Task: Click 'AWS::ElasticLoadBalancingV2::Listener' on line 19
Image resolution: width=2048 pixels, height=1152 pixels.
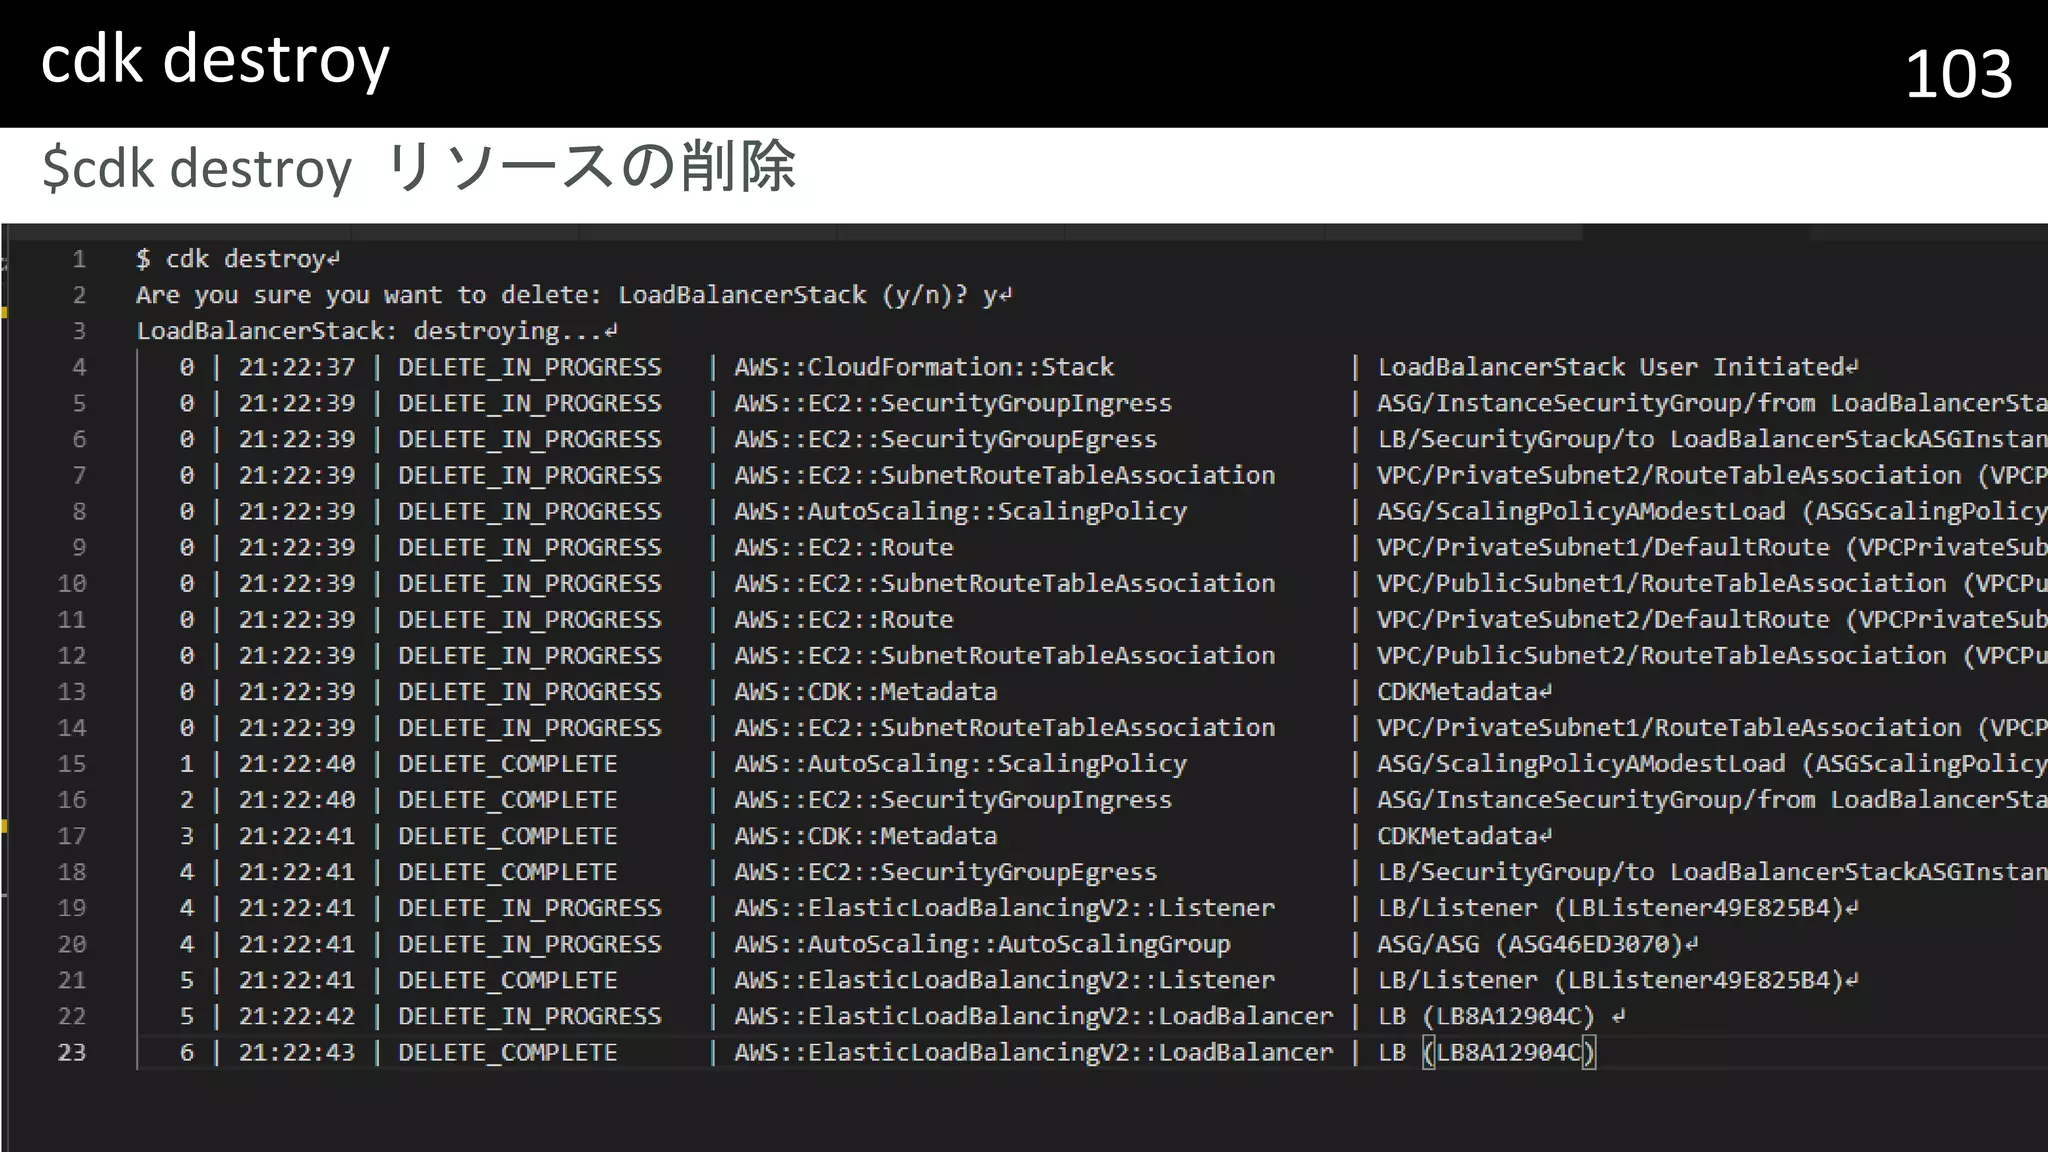Action: click(1004, 907)
